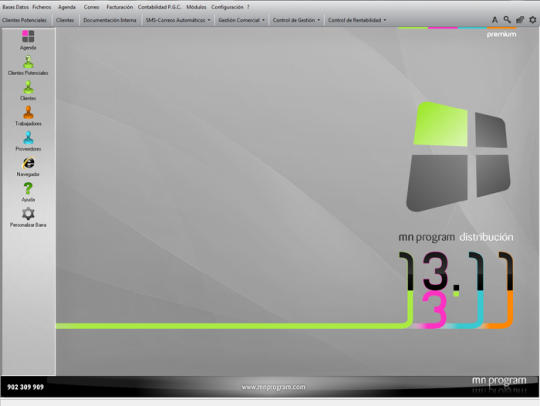540x406 pixels.
Task: Open the Correo menu
Action: tap(92, 7)
